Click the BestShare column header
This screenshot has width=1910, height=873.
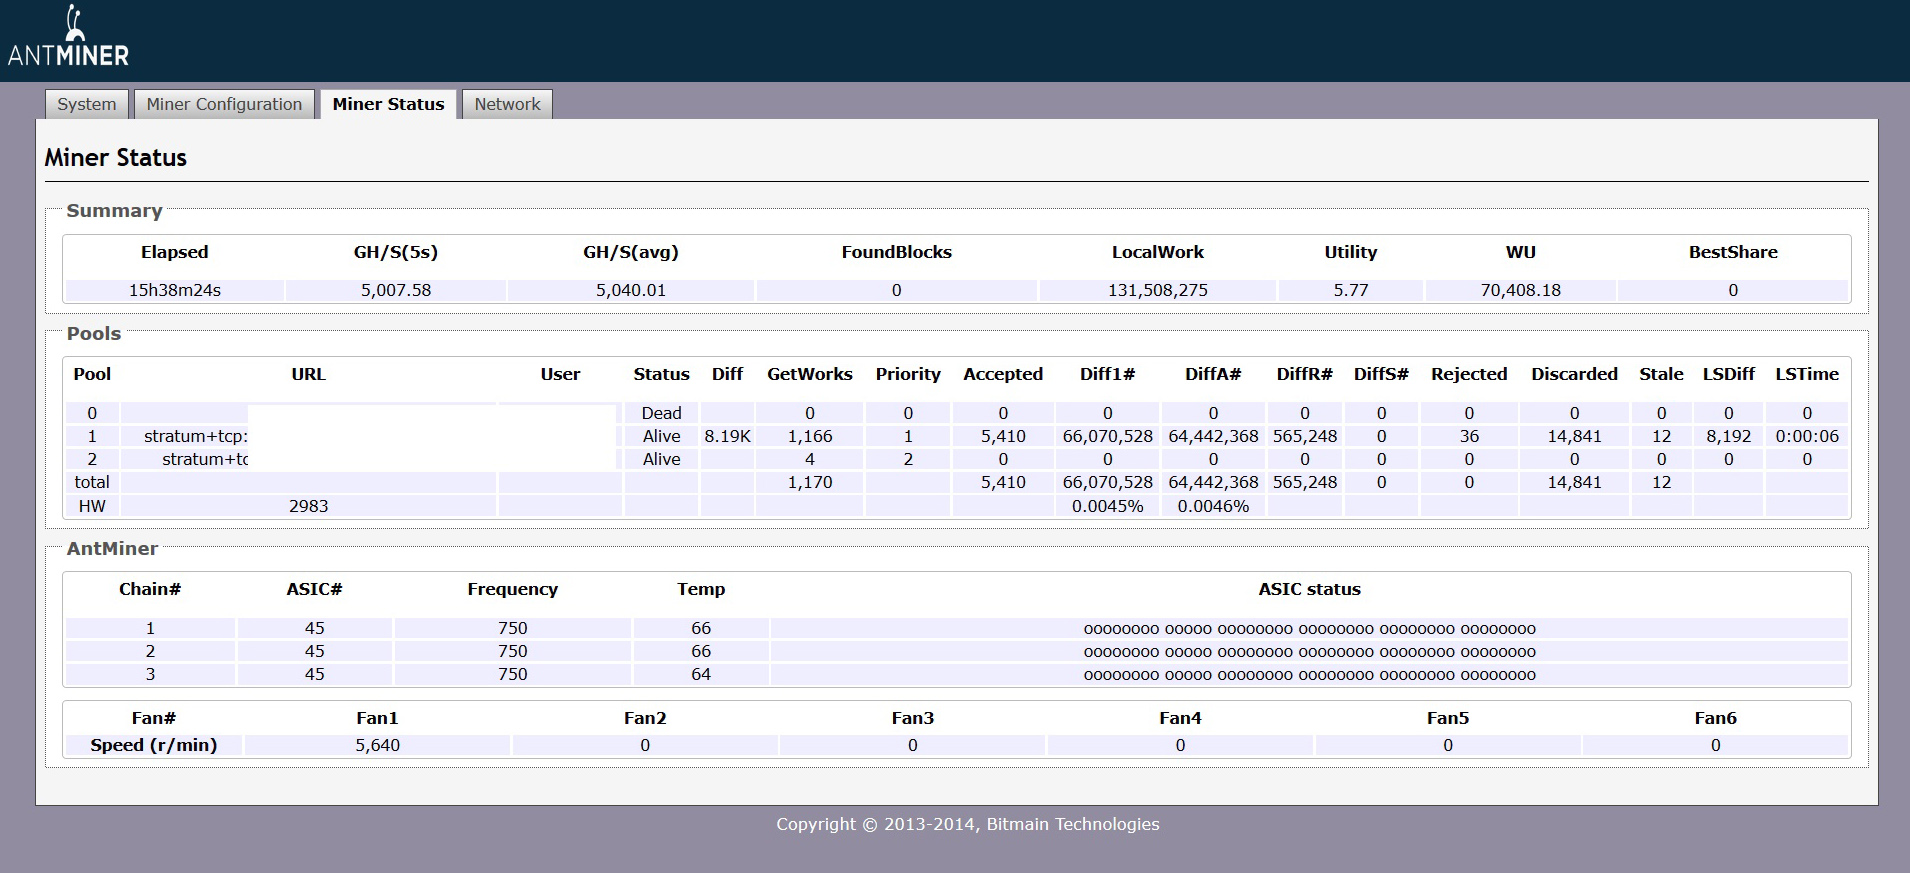(x=1733, y=252)
